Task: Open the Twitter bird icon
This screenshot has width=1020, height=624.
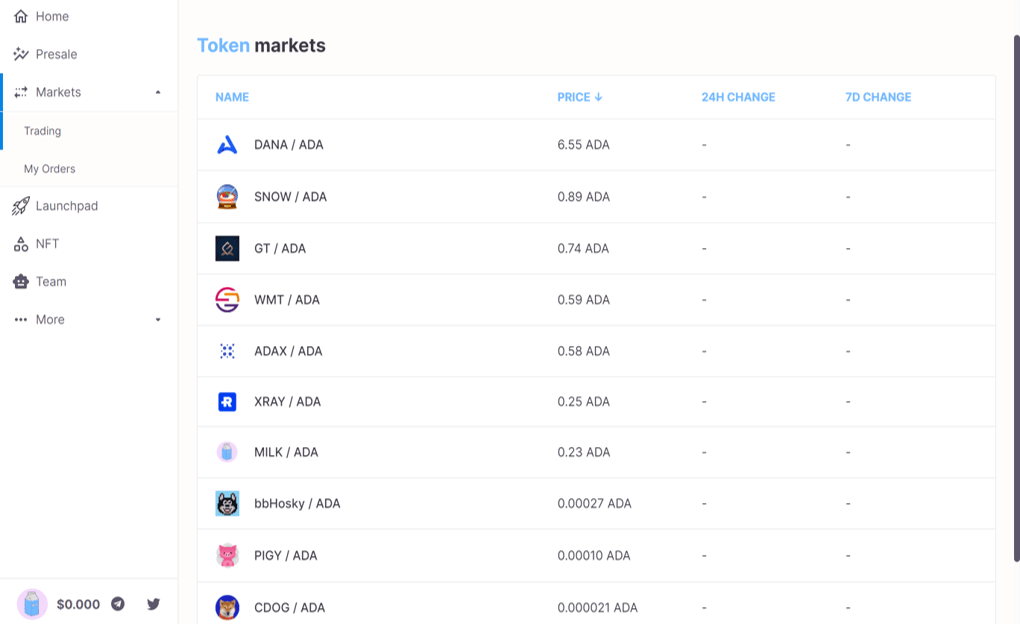Action: point(153,604)
